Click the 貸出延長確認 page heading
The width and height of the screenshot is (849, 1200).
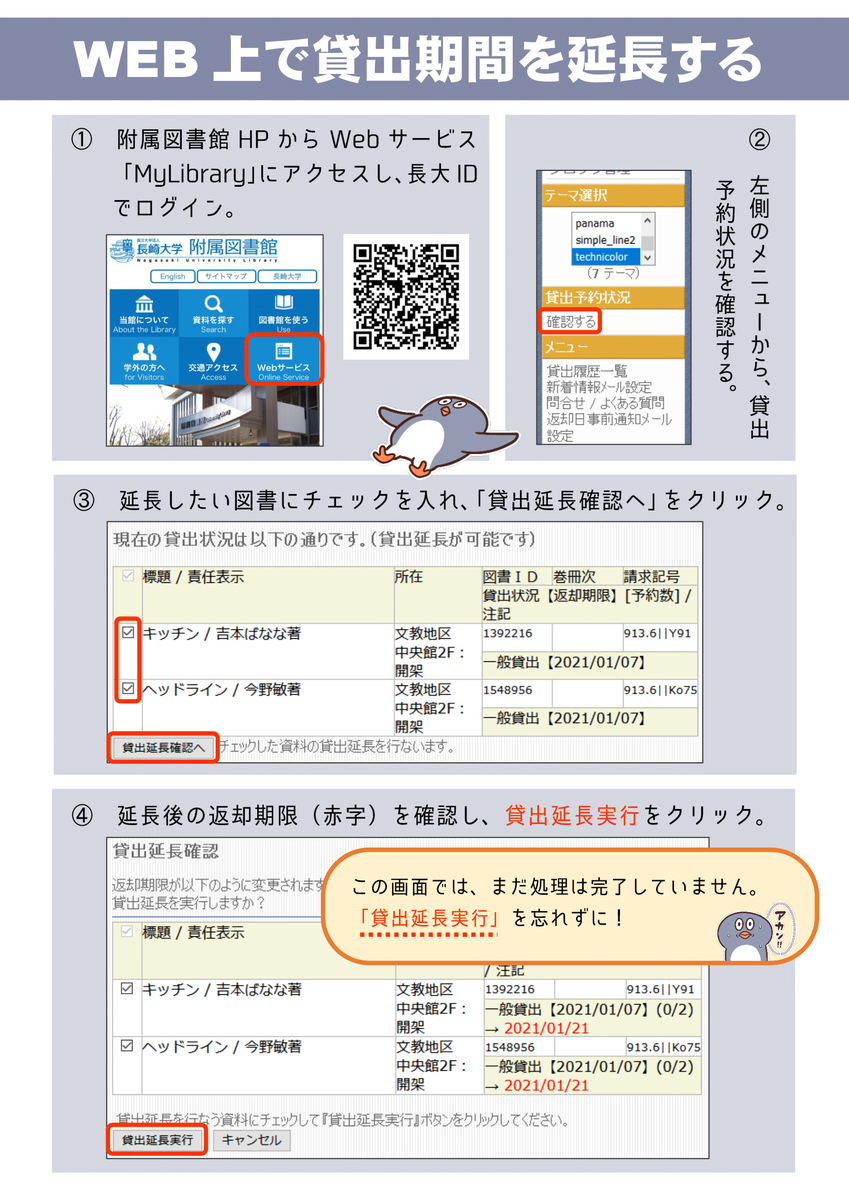[x=165, y=852]
